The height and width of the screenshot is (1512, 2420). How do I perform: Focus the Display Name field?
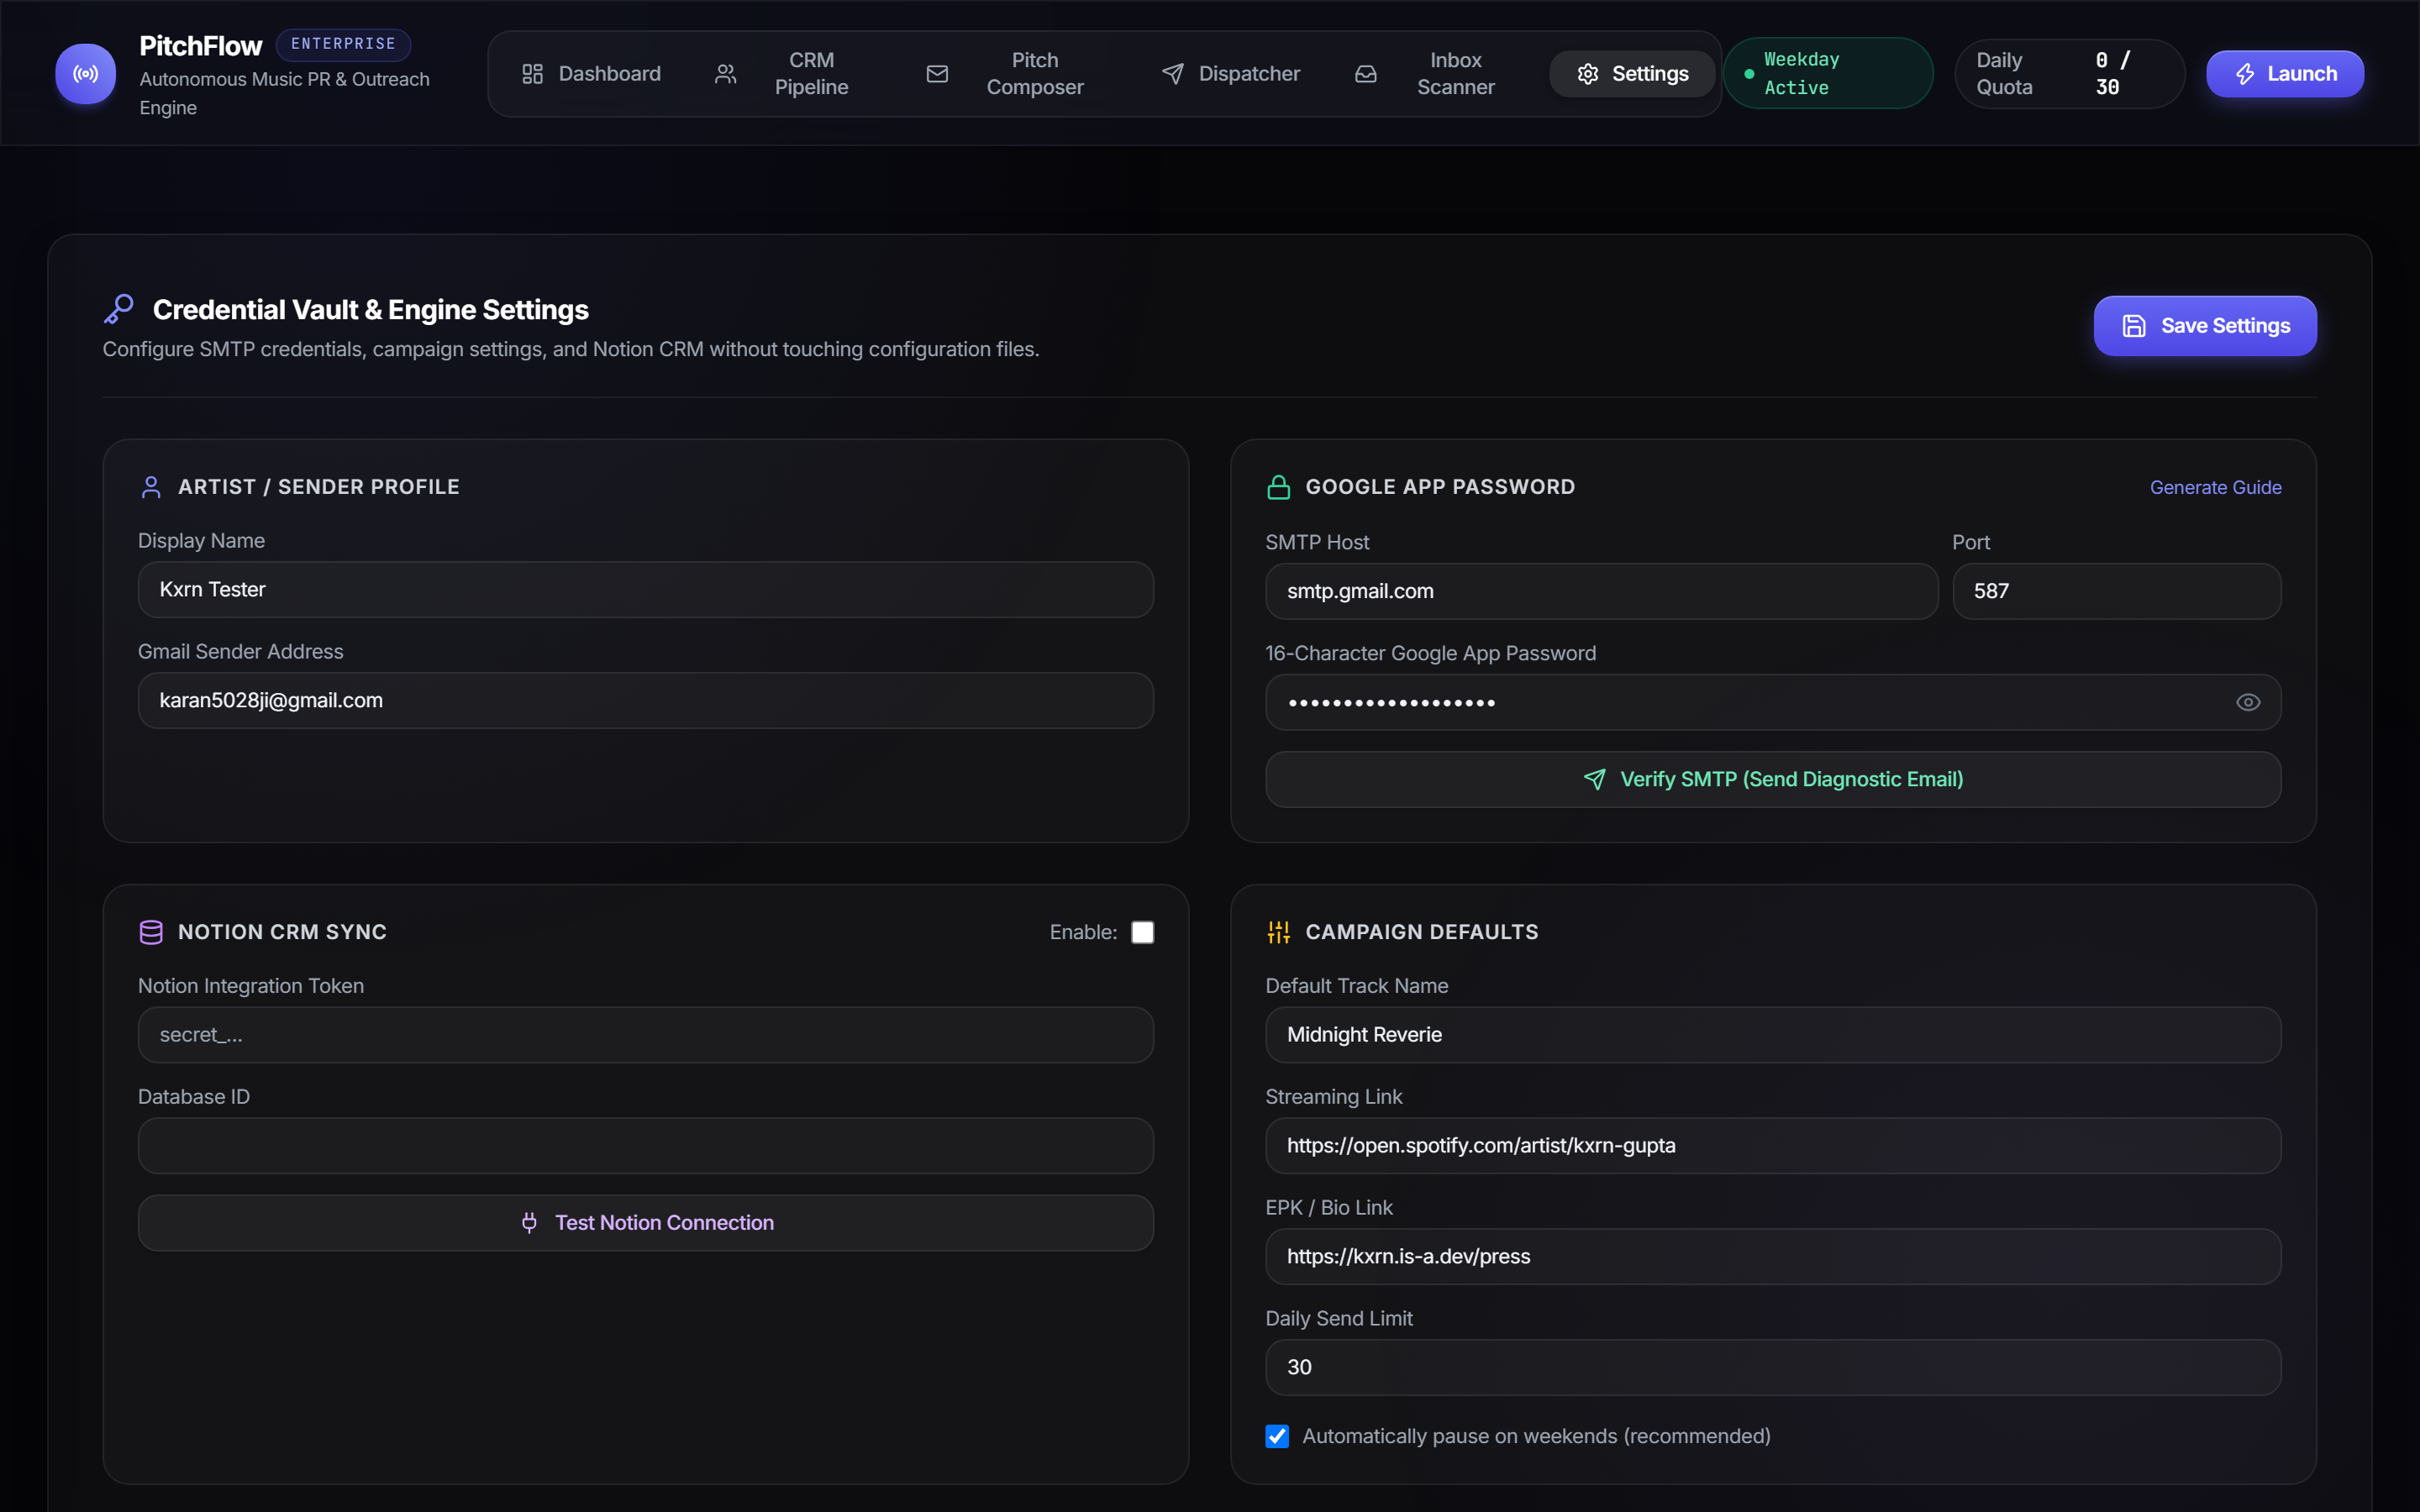pos(646,590)
